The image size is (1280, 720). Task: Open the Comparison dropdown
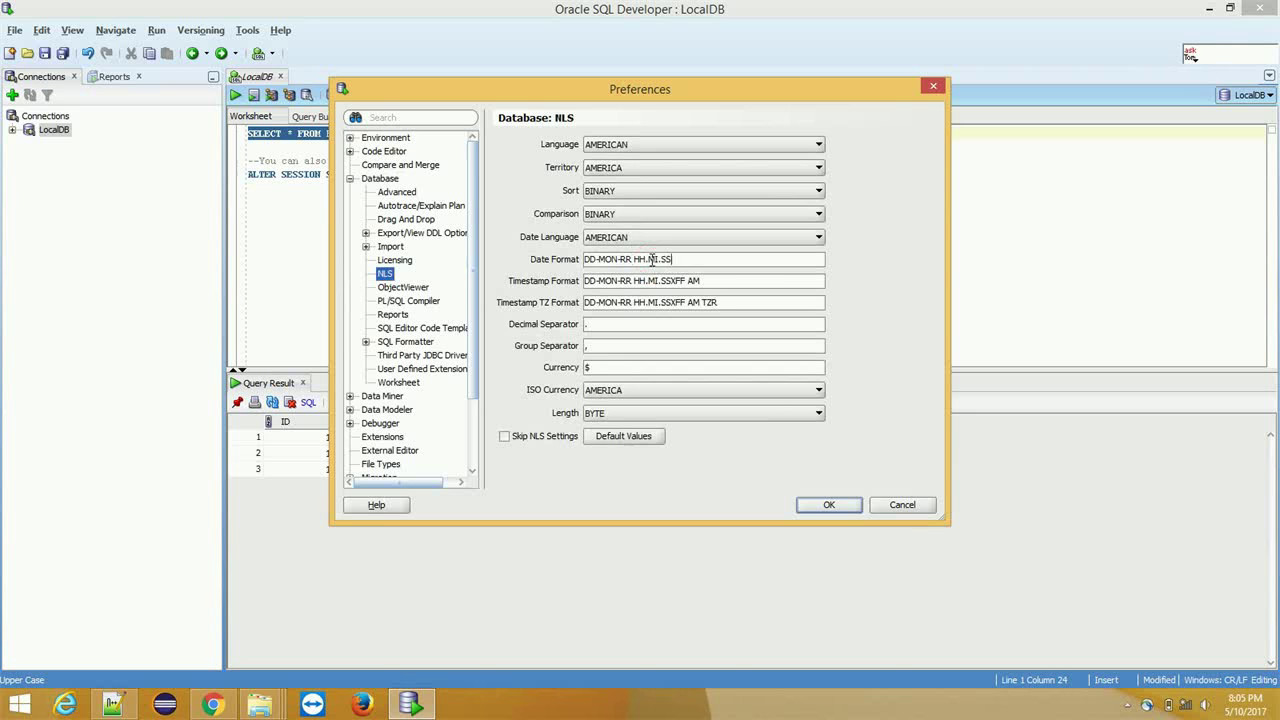point(819,214)
